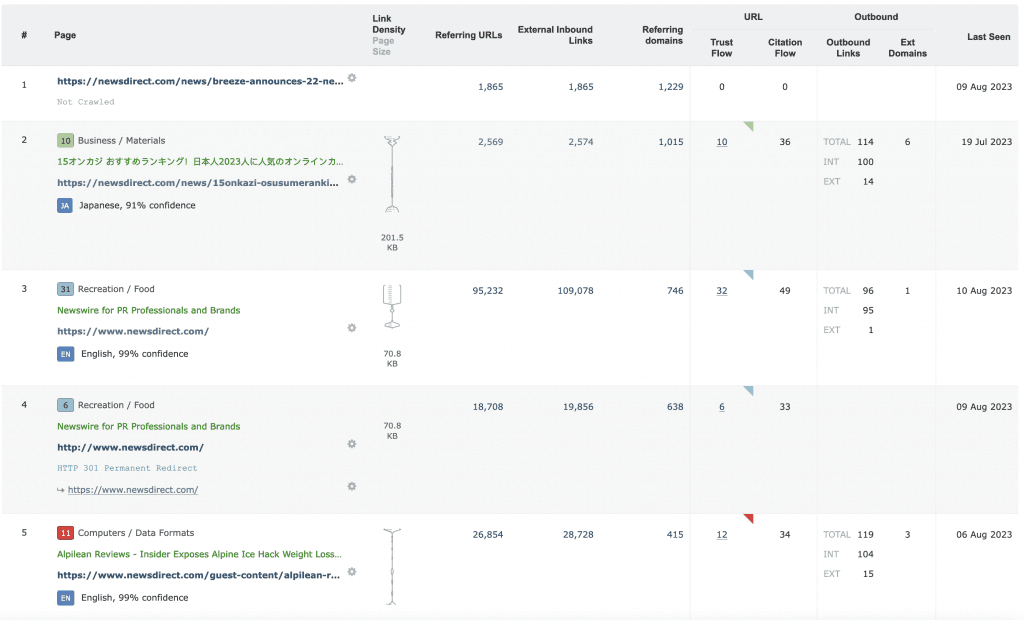The image size is (1024, 620).
Task: Sort by Last Seen column header
Action: [988, 37]
